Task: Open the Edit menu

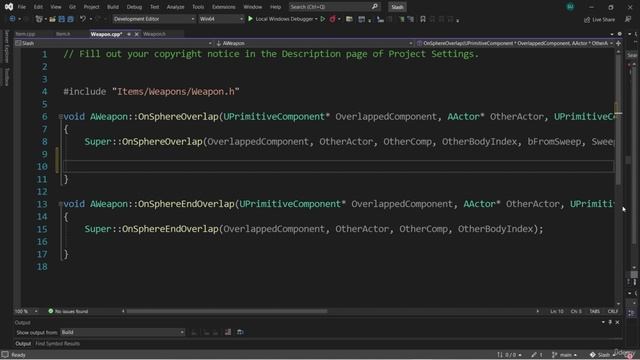Action: tap(38, 7)
